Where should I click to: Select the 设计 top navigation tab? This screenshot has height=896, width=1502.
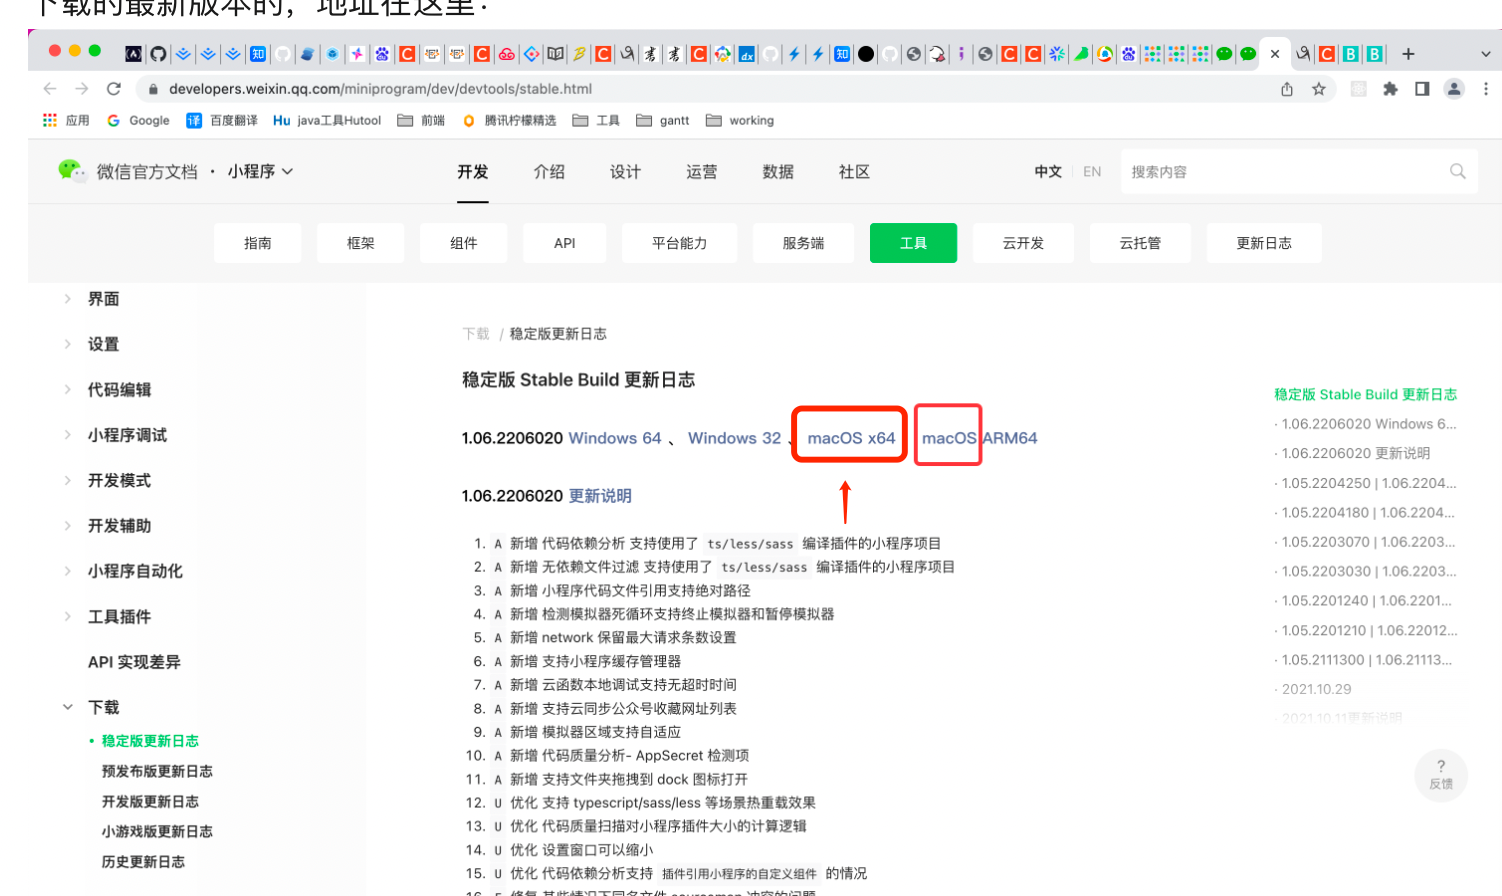[x=625, y=171]
